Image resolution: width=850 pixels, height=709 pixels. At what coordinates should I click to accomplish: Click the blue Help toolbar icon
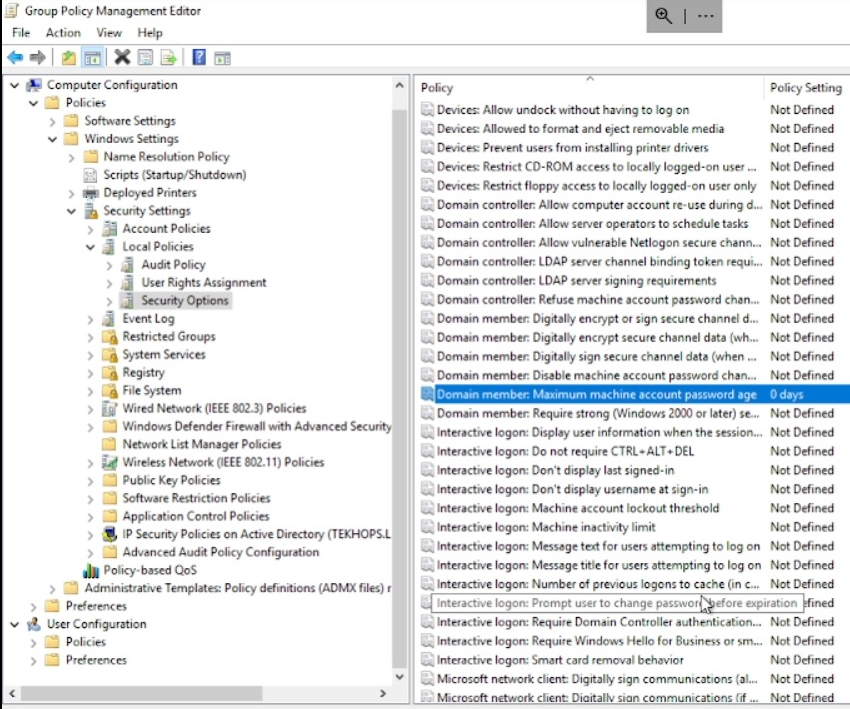tap(199, 57)
